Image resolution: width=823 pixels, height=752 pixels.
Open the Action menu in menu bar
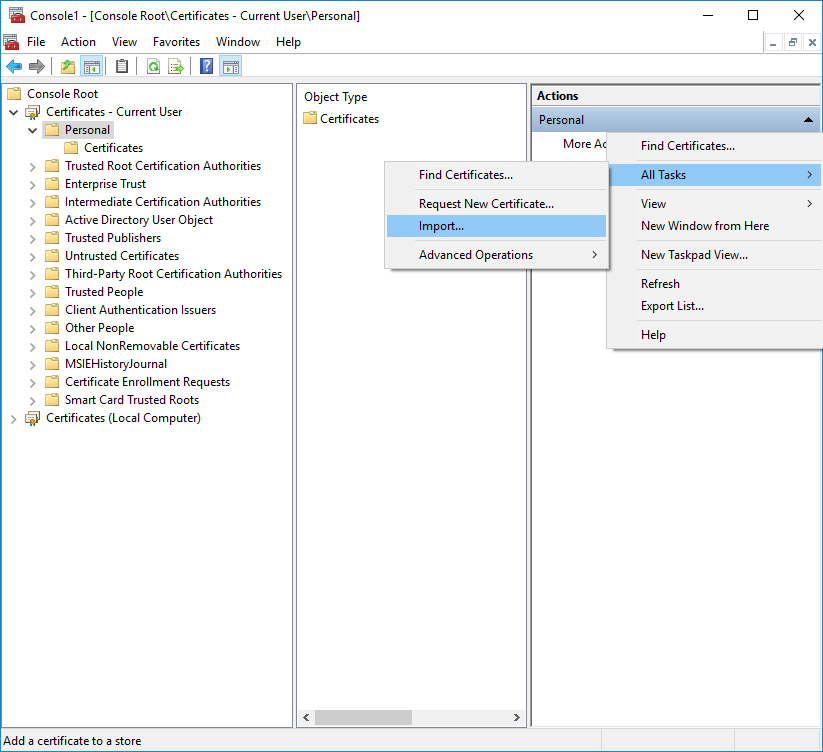tap(78, 42)
